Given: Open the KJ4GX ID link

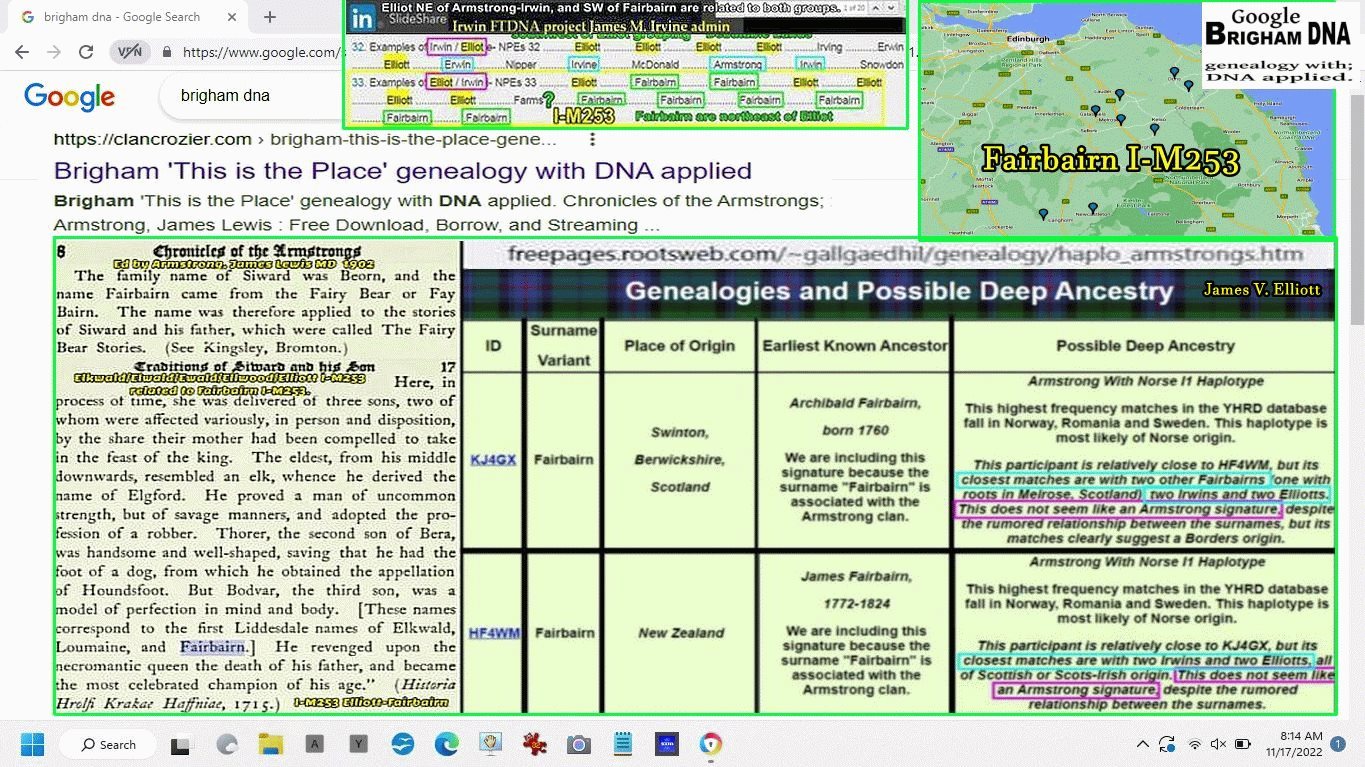Looking at the screenshot, I should coord(493,460).
